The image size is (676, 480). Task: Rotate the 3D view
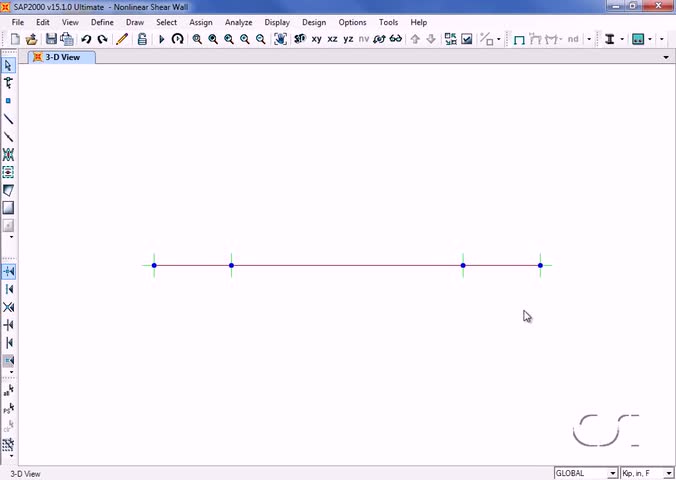click(379, 39)
